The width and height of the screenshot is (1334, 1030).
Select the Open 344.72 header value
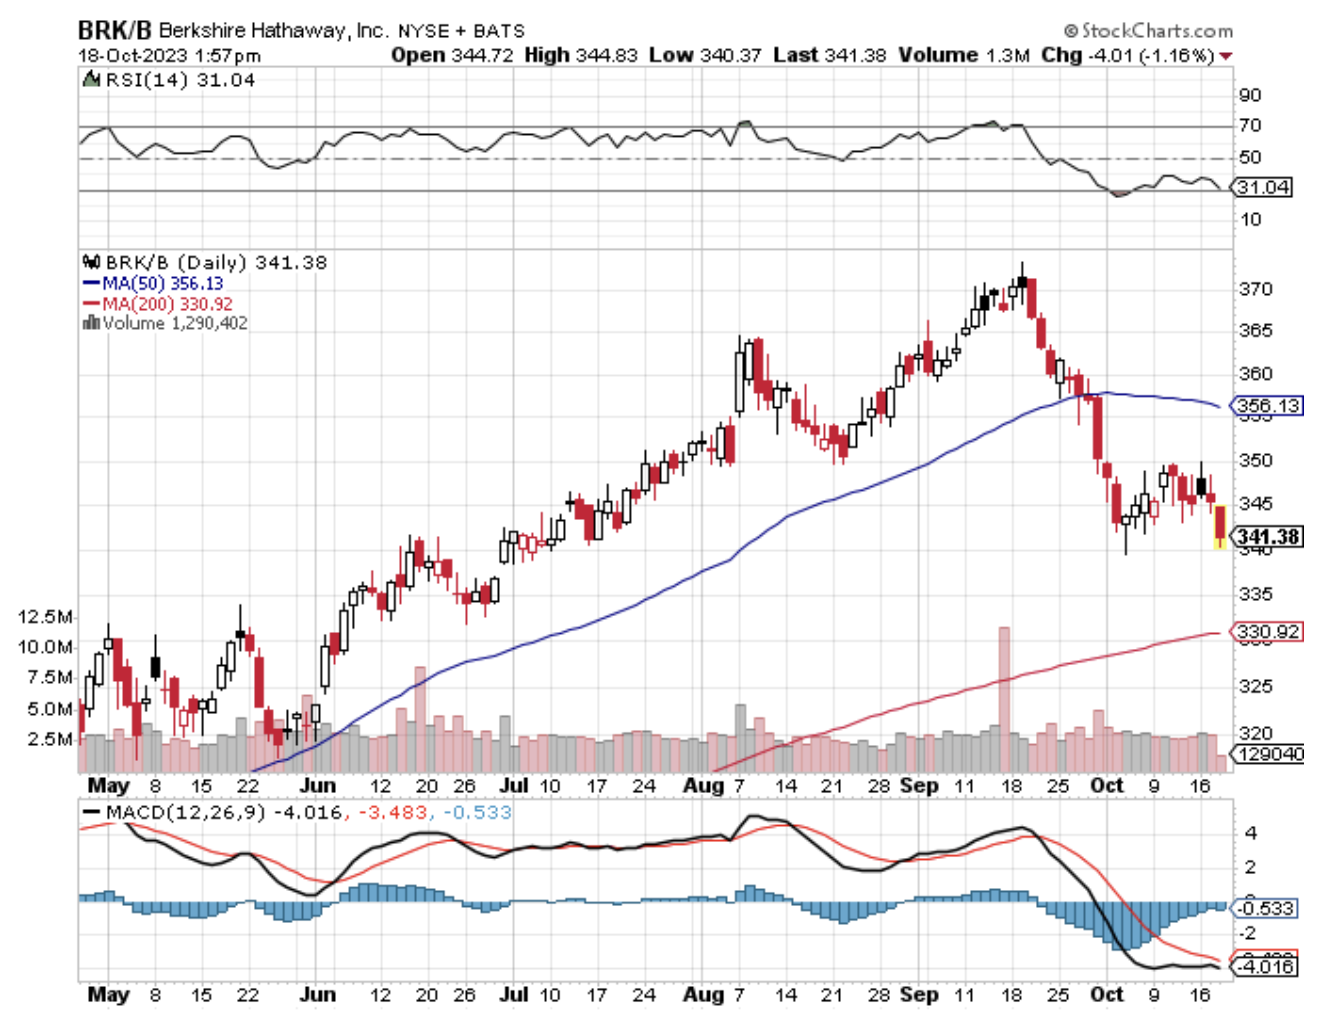[452, 55]
